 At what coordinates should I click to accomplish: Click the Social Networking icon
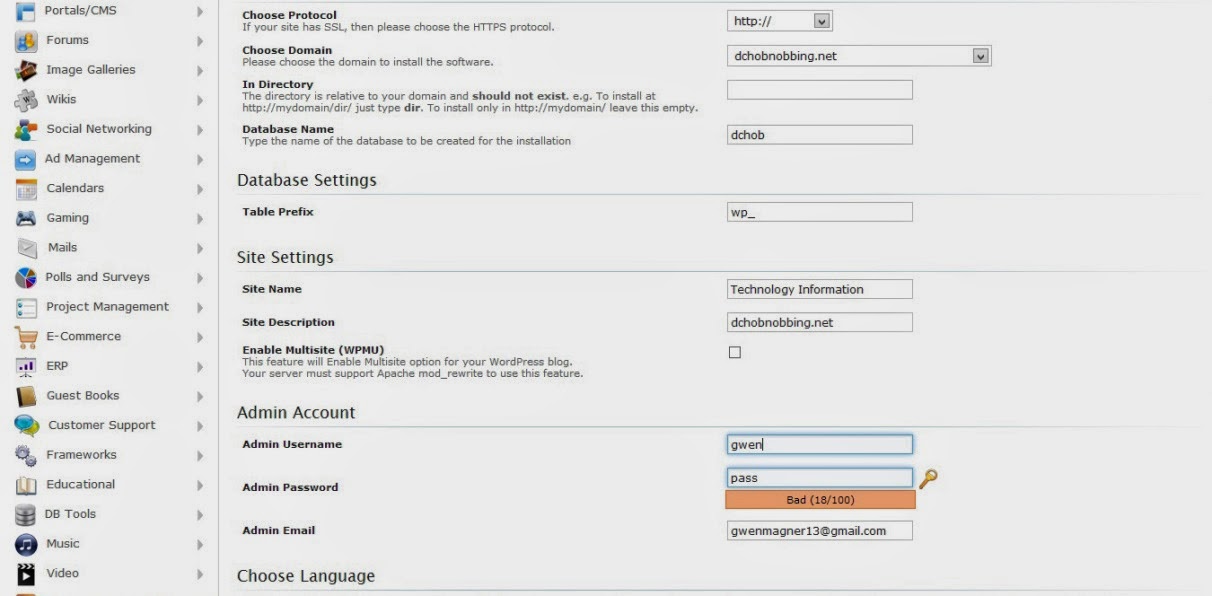[x=26, y=130]
